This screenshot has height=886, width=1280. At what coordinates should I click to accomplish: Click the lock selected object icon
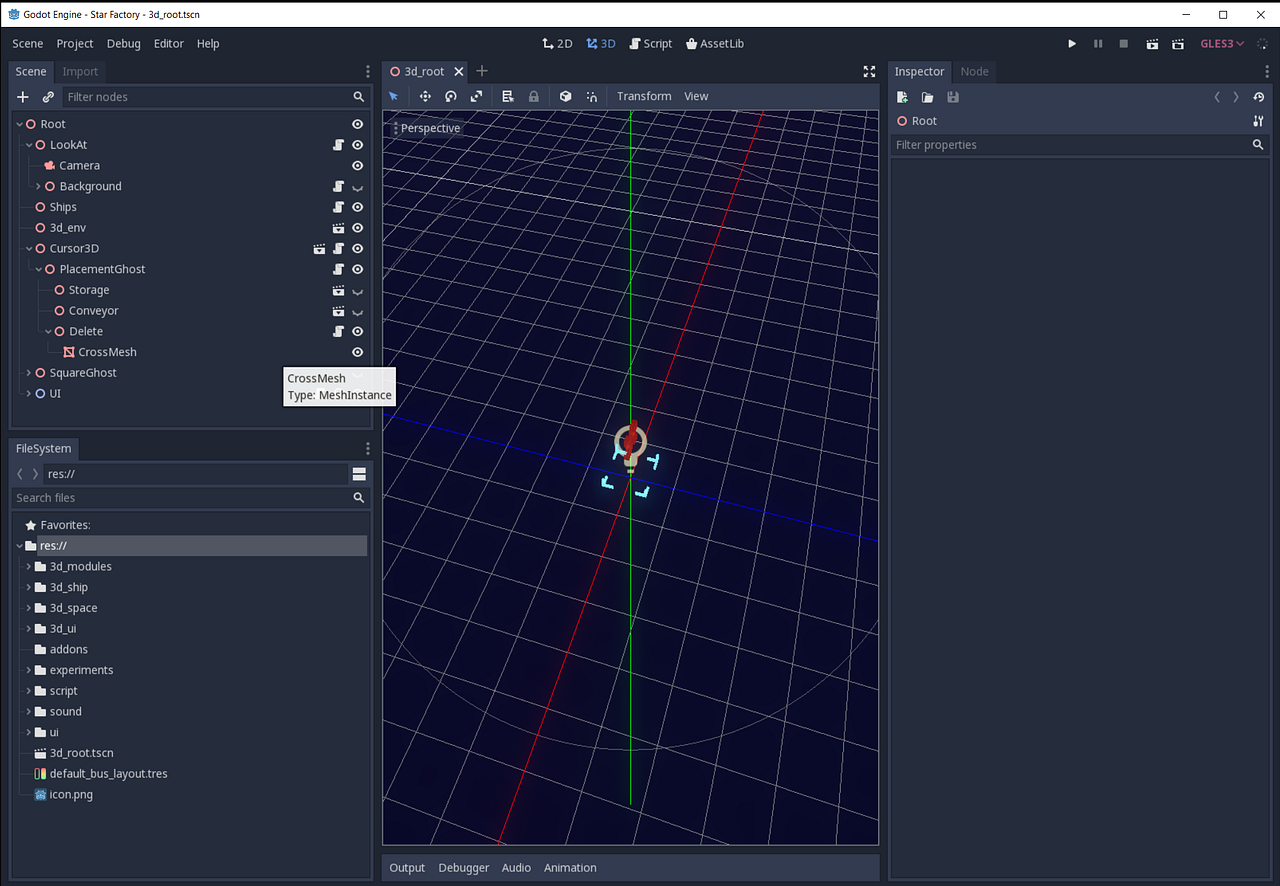tap(534, 96)
